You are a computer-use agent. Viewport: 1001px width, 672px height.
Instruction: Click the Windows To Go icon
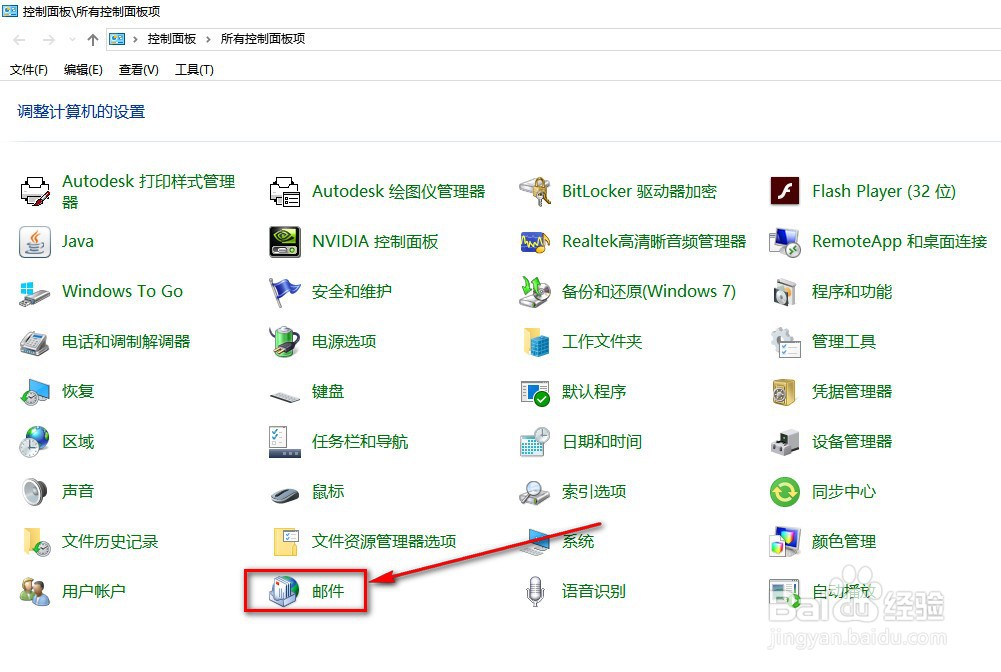click(35, 292)
